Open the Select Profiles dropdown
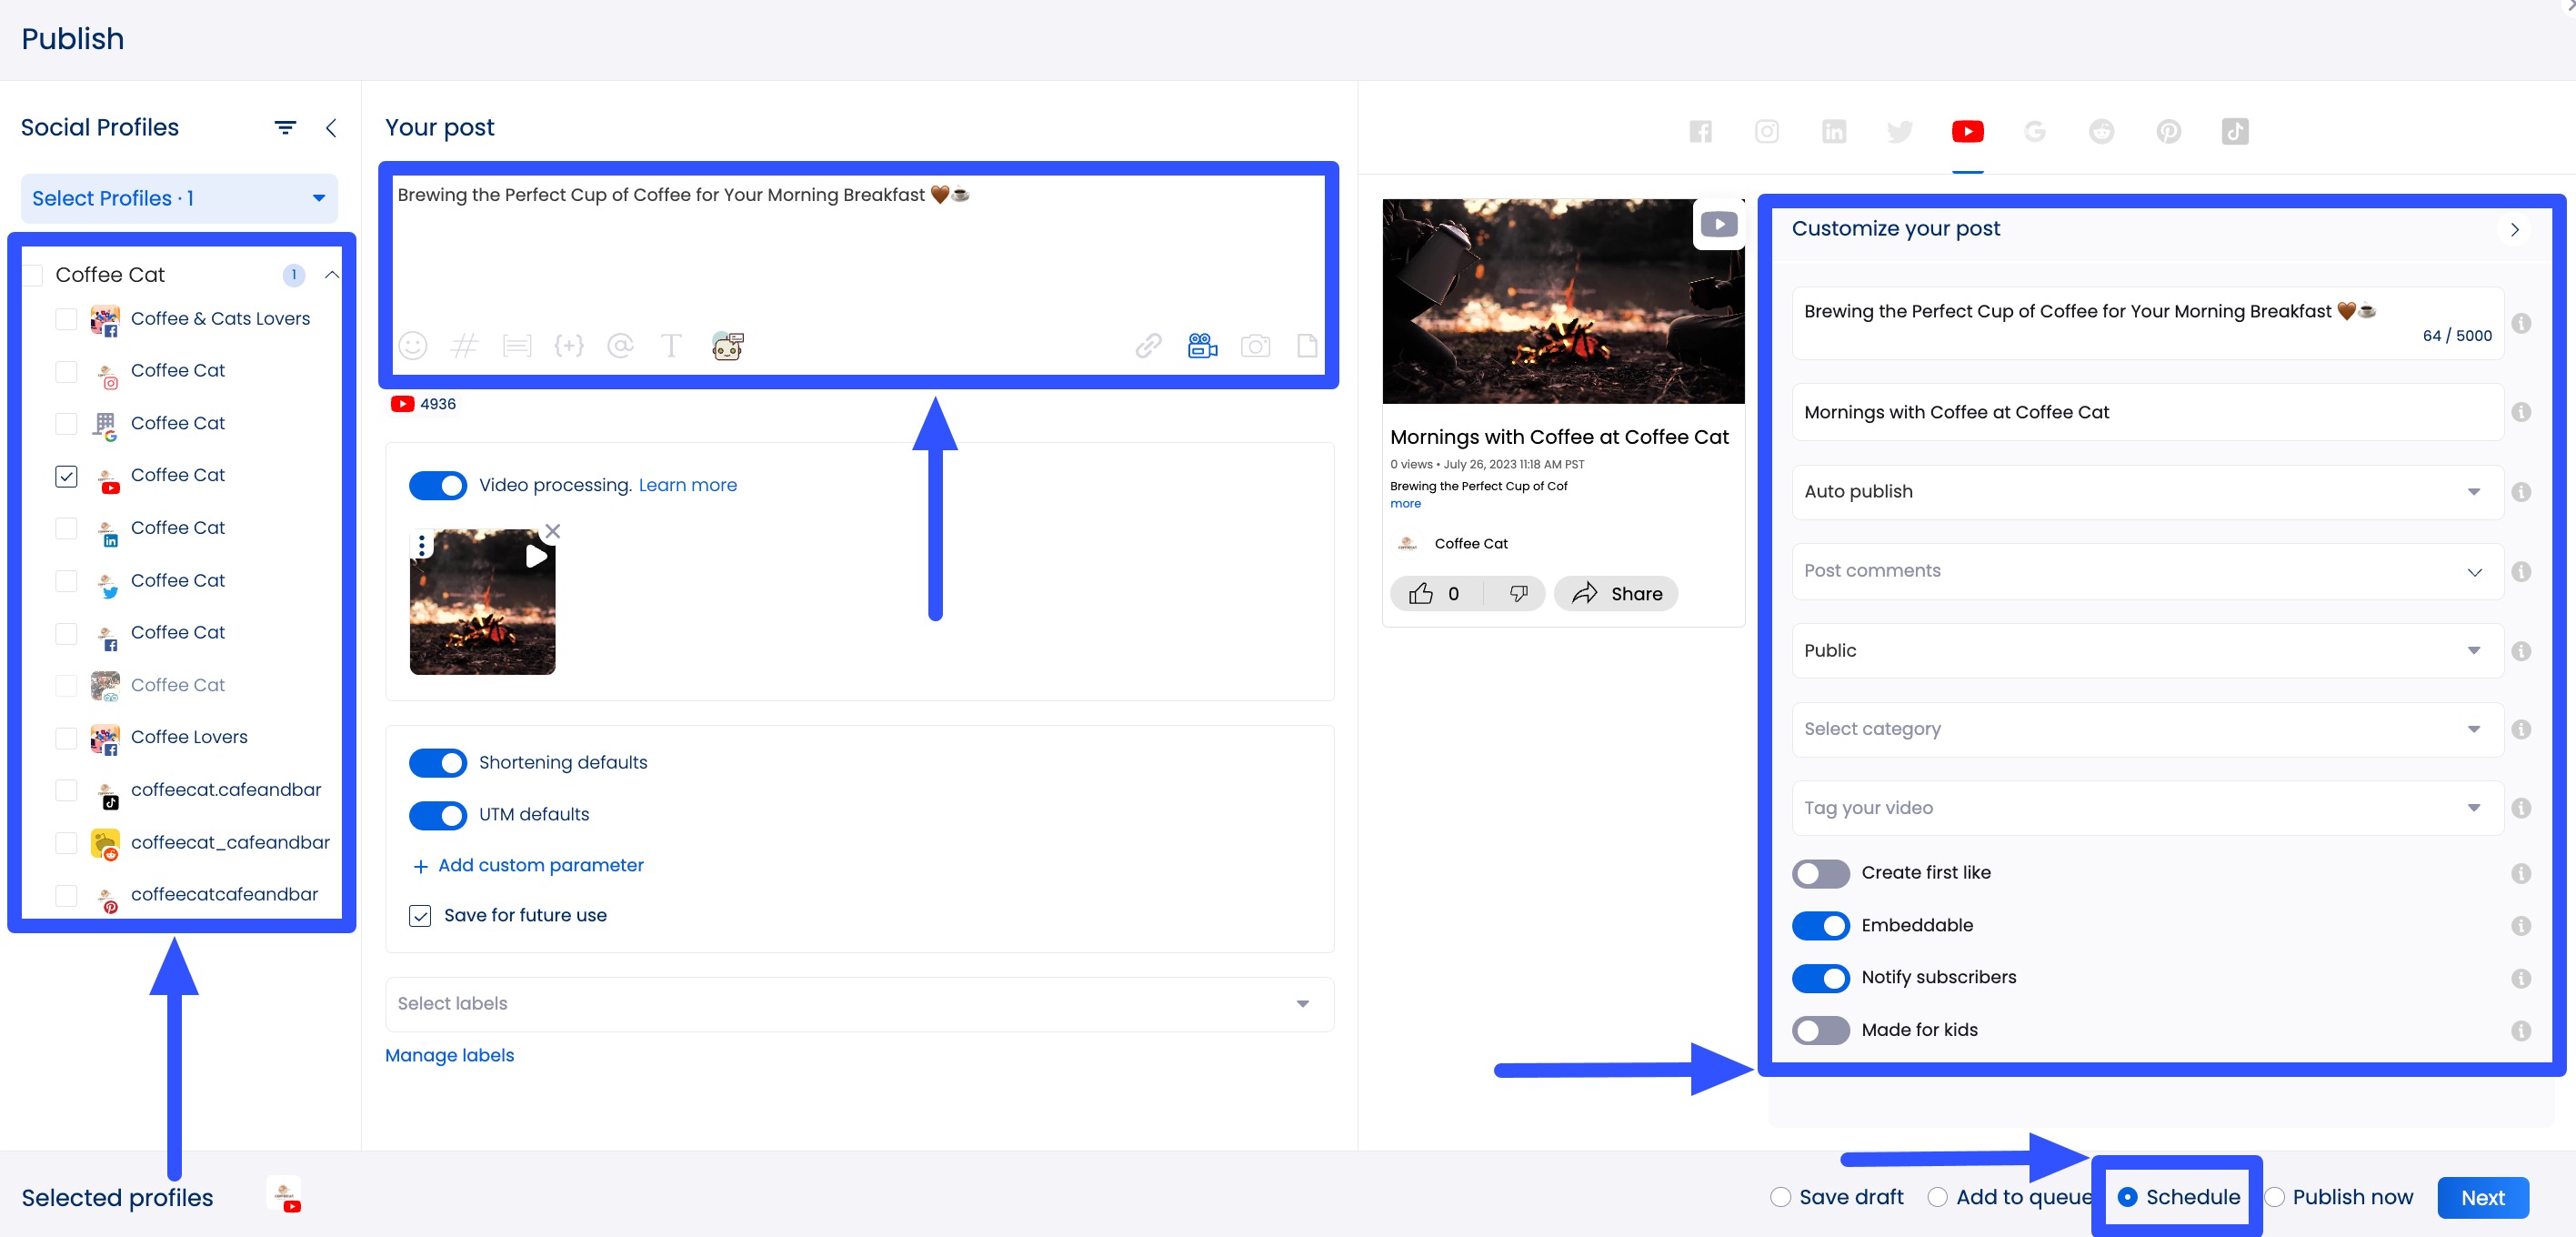 tap(179, 198)
